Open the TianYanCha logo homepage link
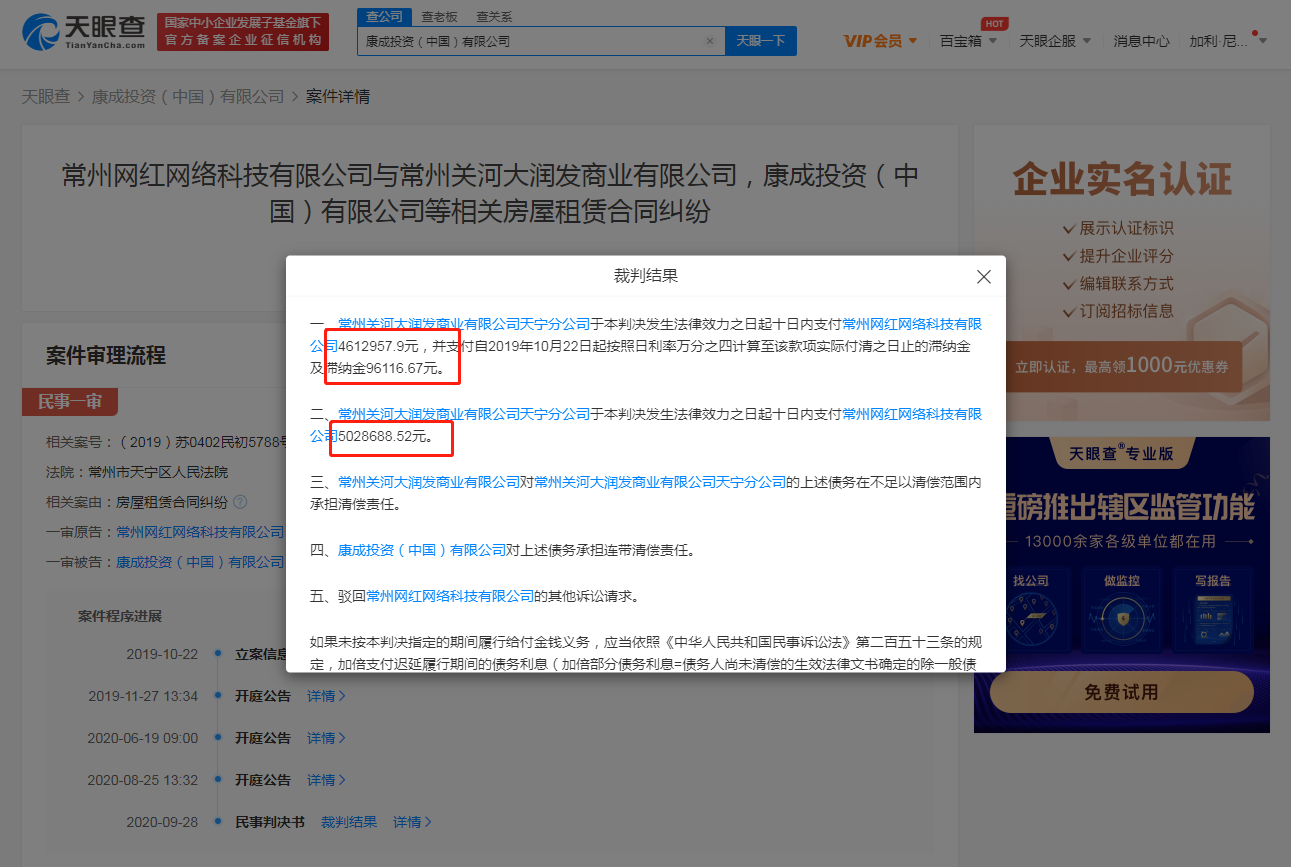This screenshot has width=1291, height=867. pyautogui.click(x=84, y=33)
